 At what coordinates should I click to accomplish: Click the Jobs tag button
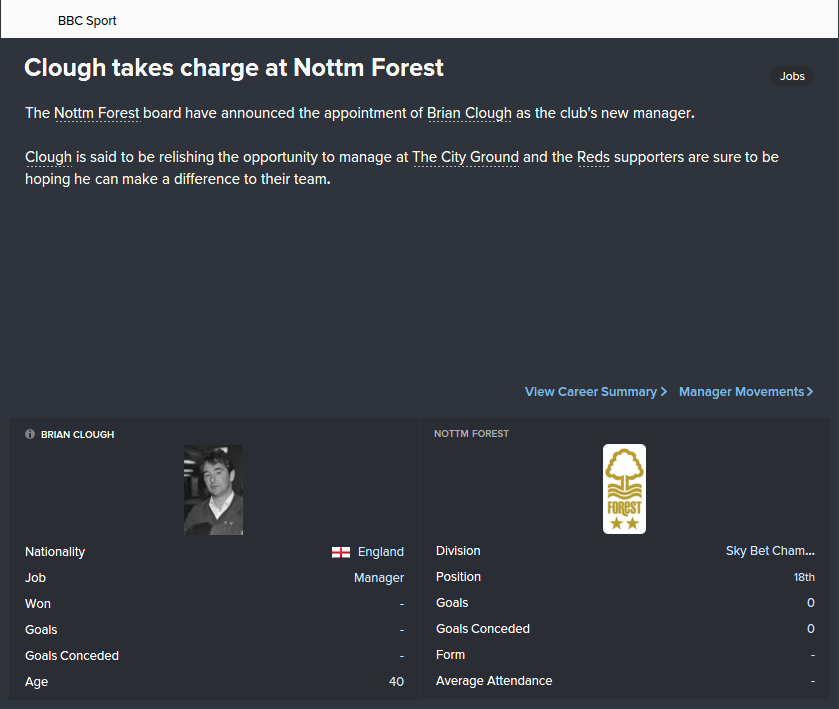(x=792, y=76)
